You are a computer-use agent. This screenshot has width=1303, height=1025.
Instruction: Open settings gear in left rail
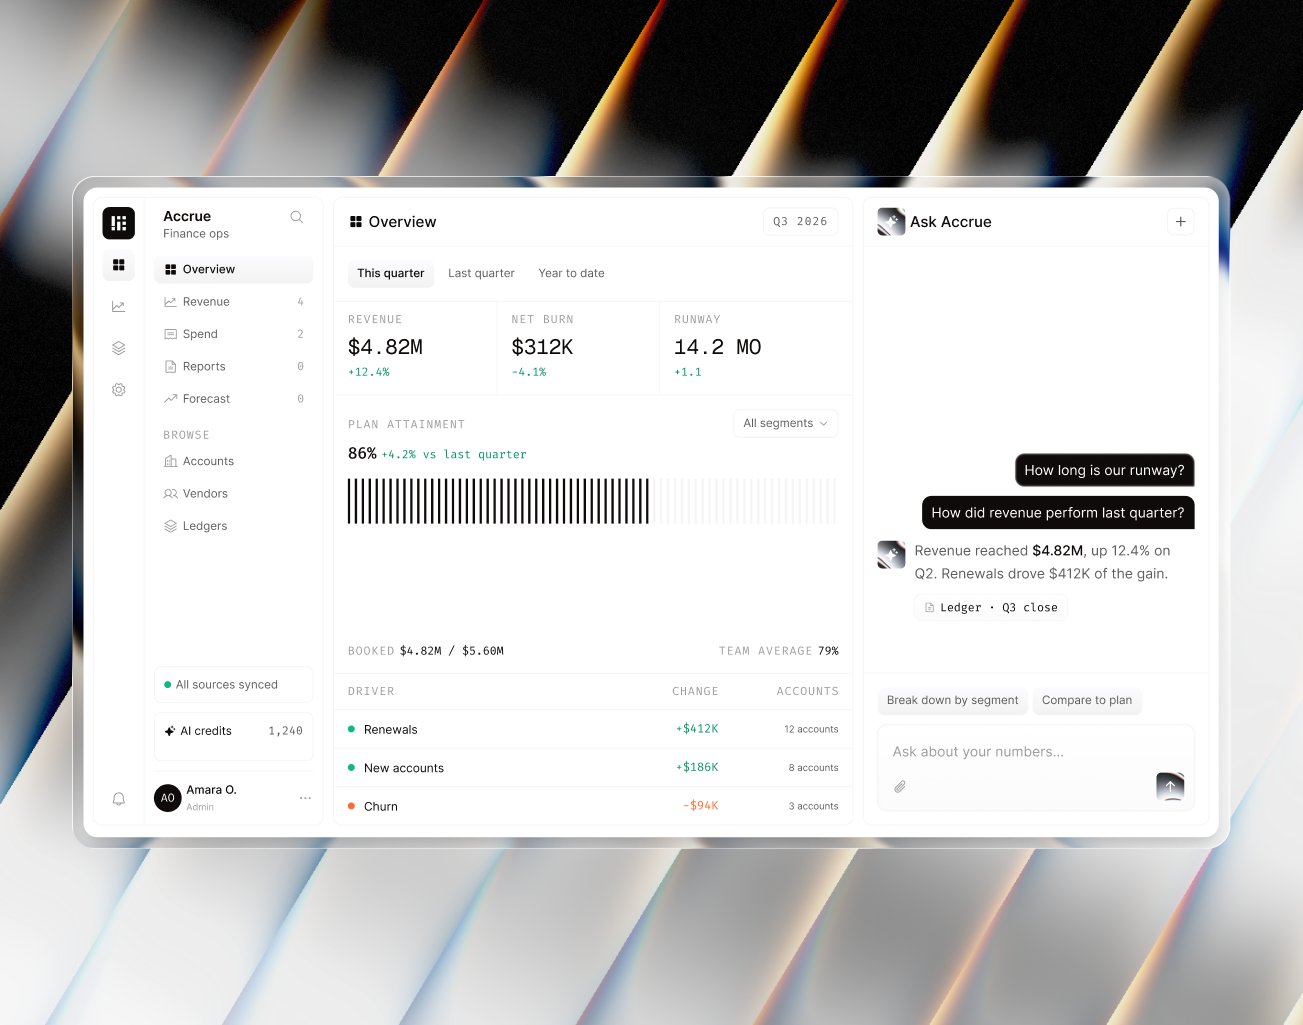118,390
